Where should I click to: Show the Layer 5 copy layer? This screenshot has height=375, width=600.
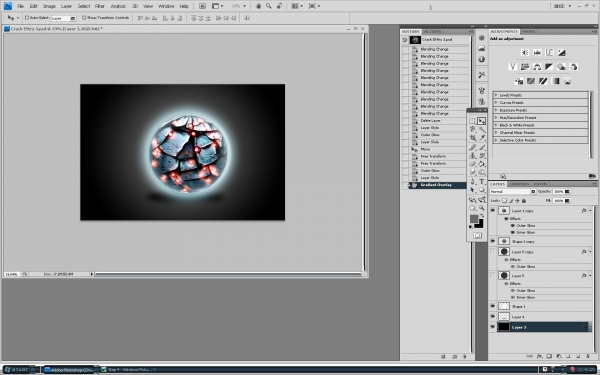(493, 251)
